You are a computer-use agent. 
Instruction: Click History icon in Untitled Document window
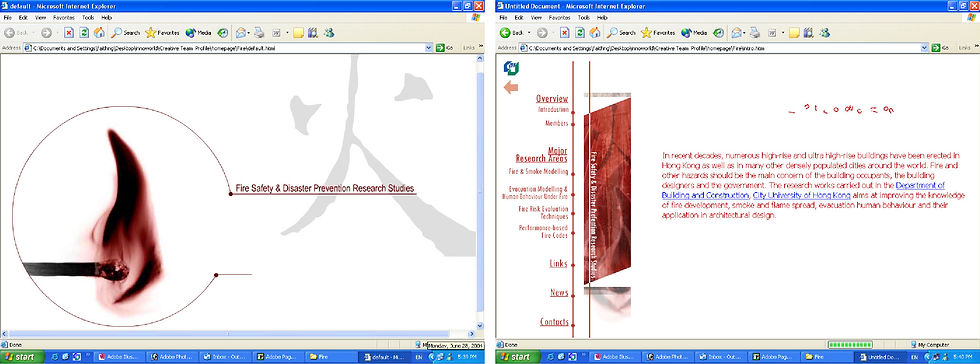(x=718, y=33)
